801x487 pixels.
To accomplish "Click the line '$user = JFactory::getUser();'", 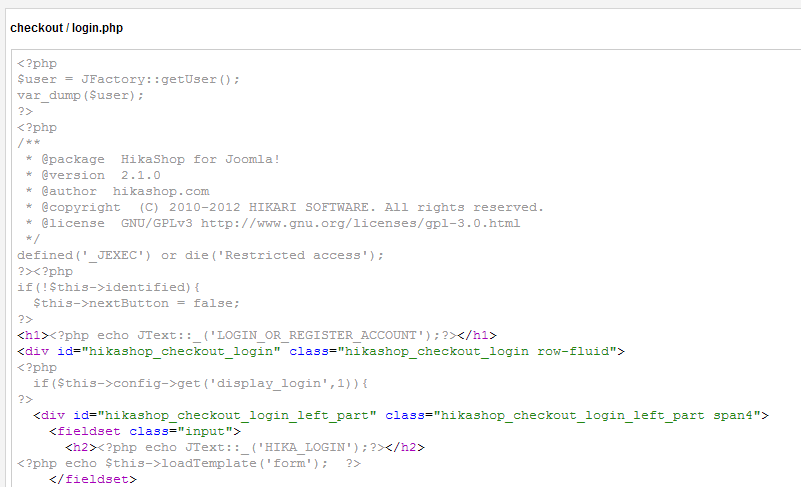I will click(128, 79).
